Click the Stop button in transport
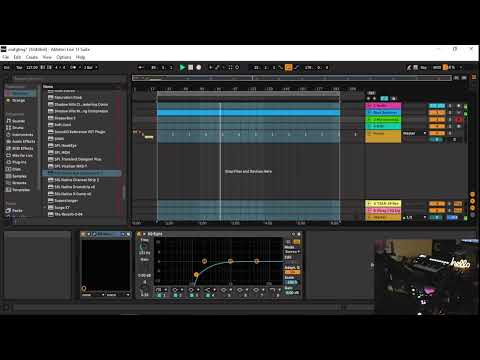The width and height of the screenshot is (480, 360). [191, 67]
